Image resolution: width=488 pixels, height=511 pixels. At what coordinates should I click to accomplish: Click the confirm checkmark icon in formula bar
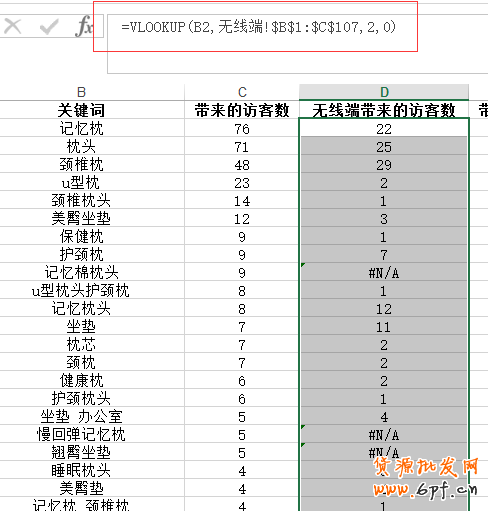49,26
